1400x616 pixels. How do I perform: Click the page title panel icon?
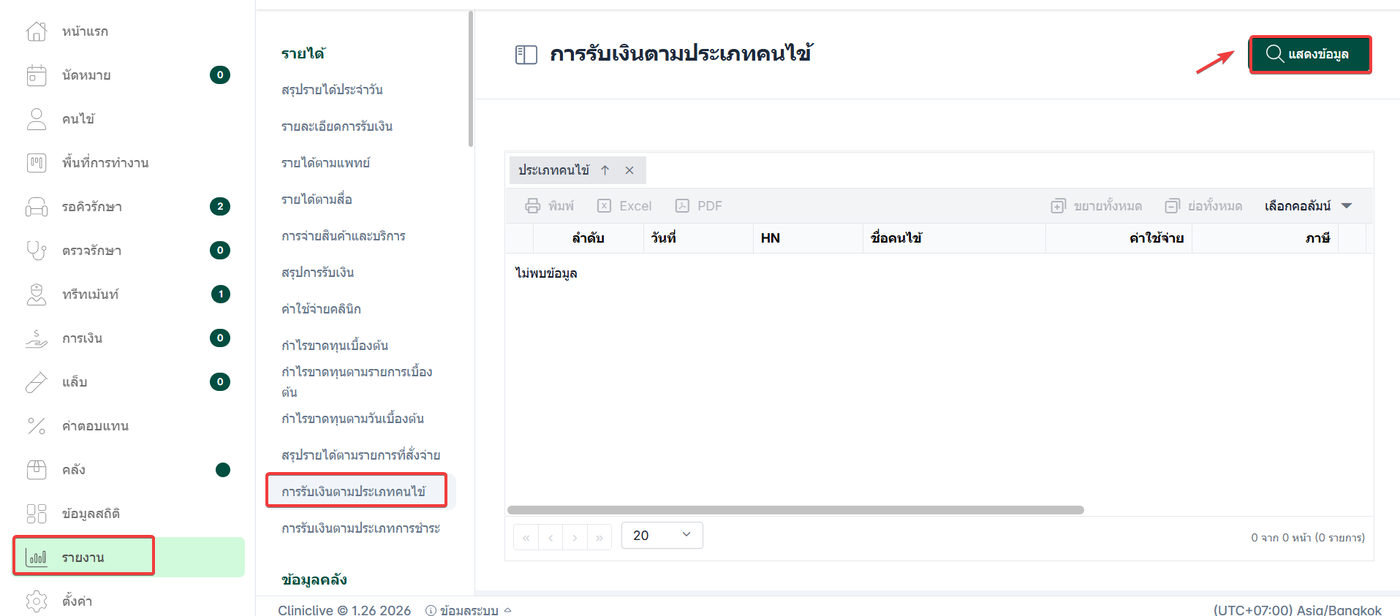[526, 55]
